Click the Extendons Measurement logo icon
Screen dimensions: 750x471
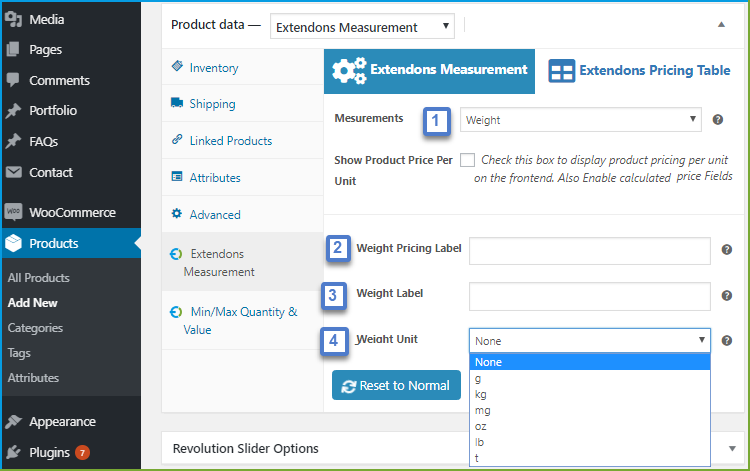point(176,254)
